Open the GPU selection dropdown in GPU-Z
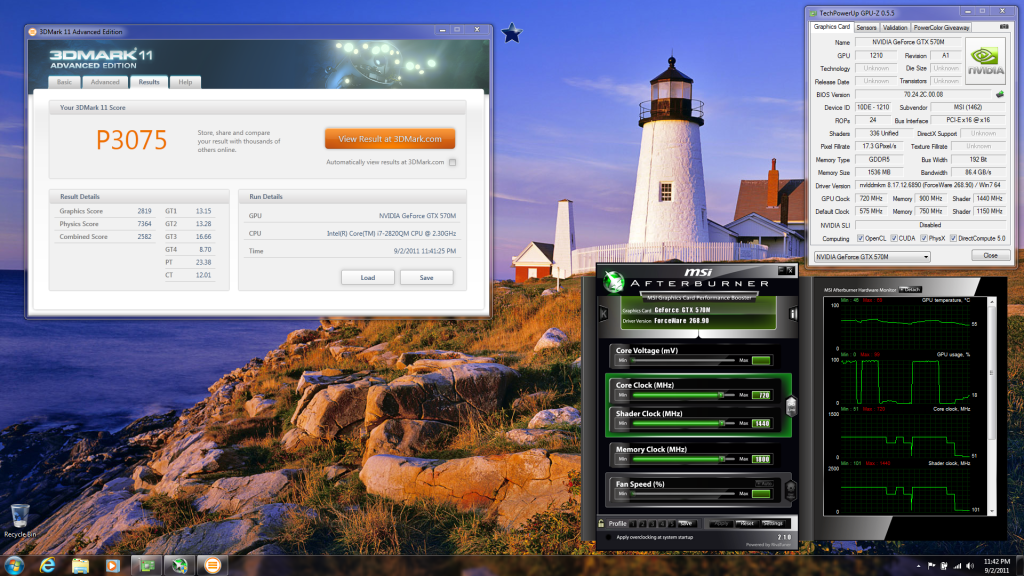This screenshot has height=576, width=1024. point(871,257)
